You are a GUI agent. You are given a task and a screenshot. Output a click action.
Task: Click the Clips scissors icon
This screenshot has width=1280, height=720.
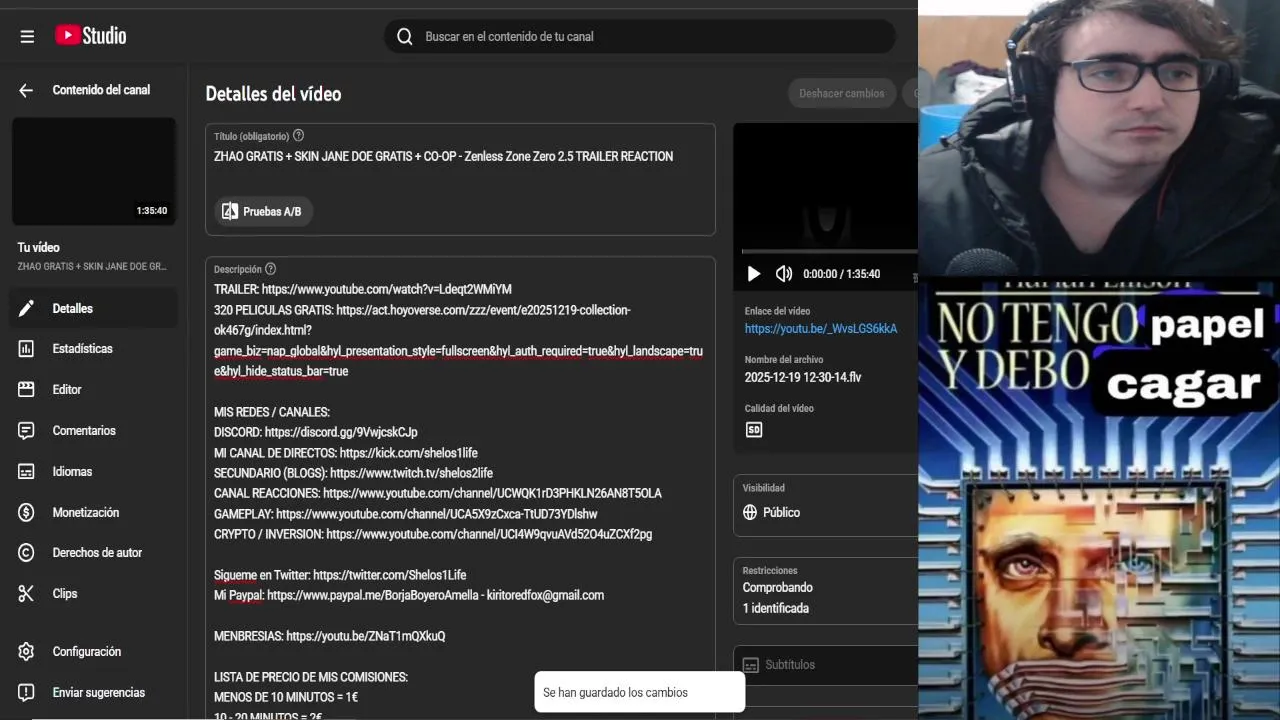(x=27, y=594)
